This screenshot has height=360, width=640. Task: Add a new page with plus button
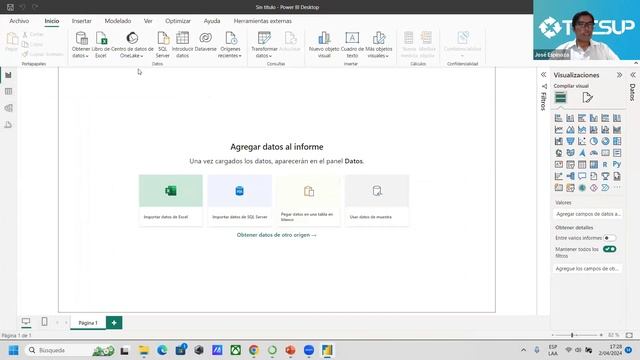coord(114,322)
